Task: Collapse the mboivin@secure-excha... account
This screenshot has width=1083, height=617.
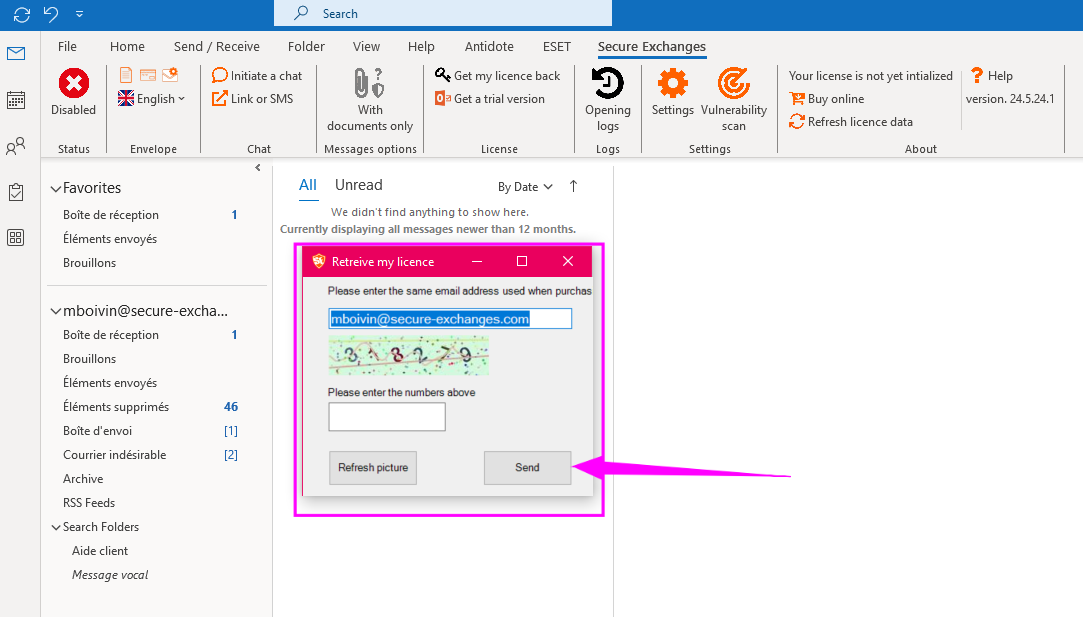Action: pyautogui.click(x=55, y=312)
